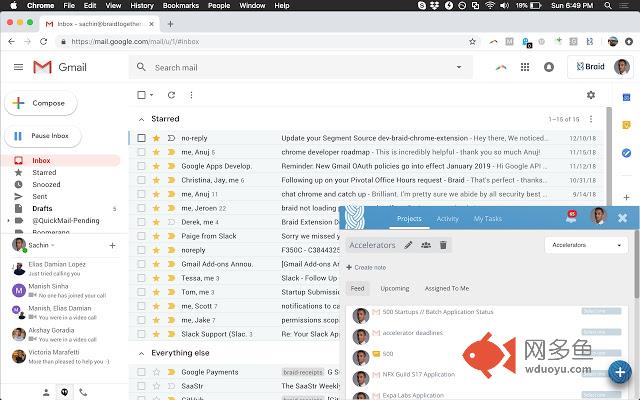This screenshot has width=640, height=400.
Task: Open the Braid notifications bell
Action: pyautogui.click(x=571, y=217)
